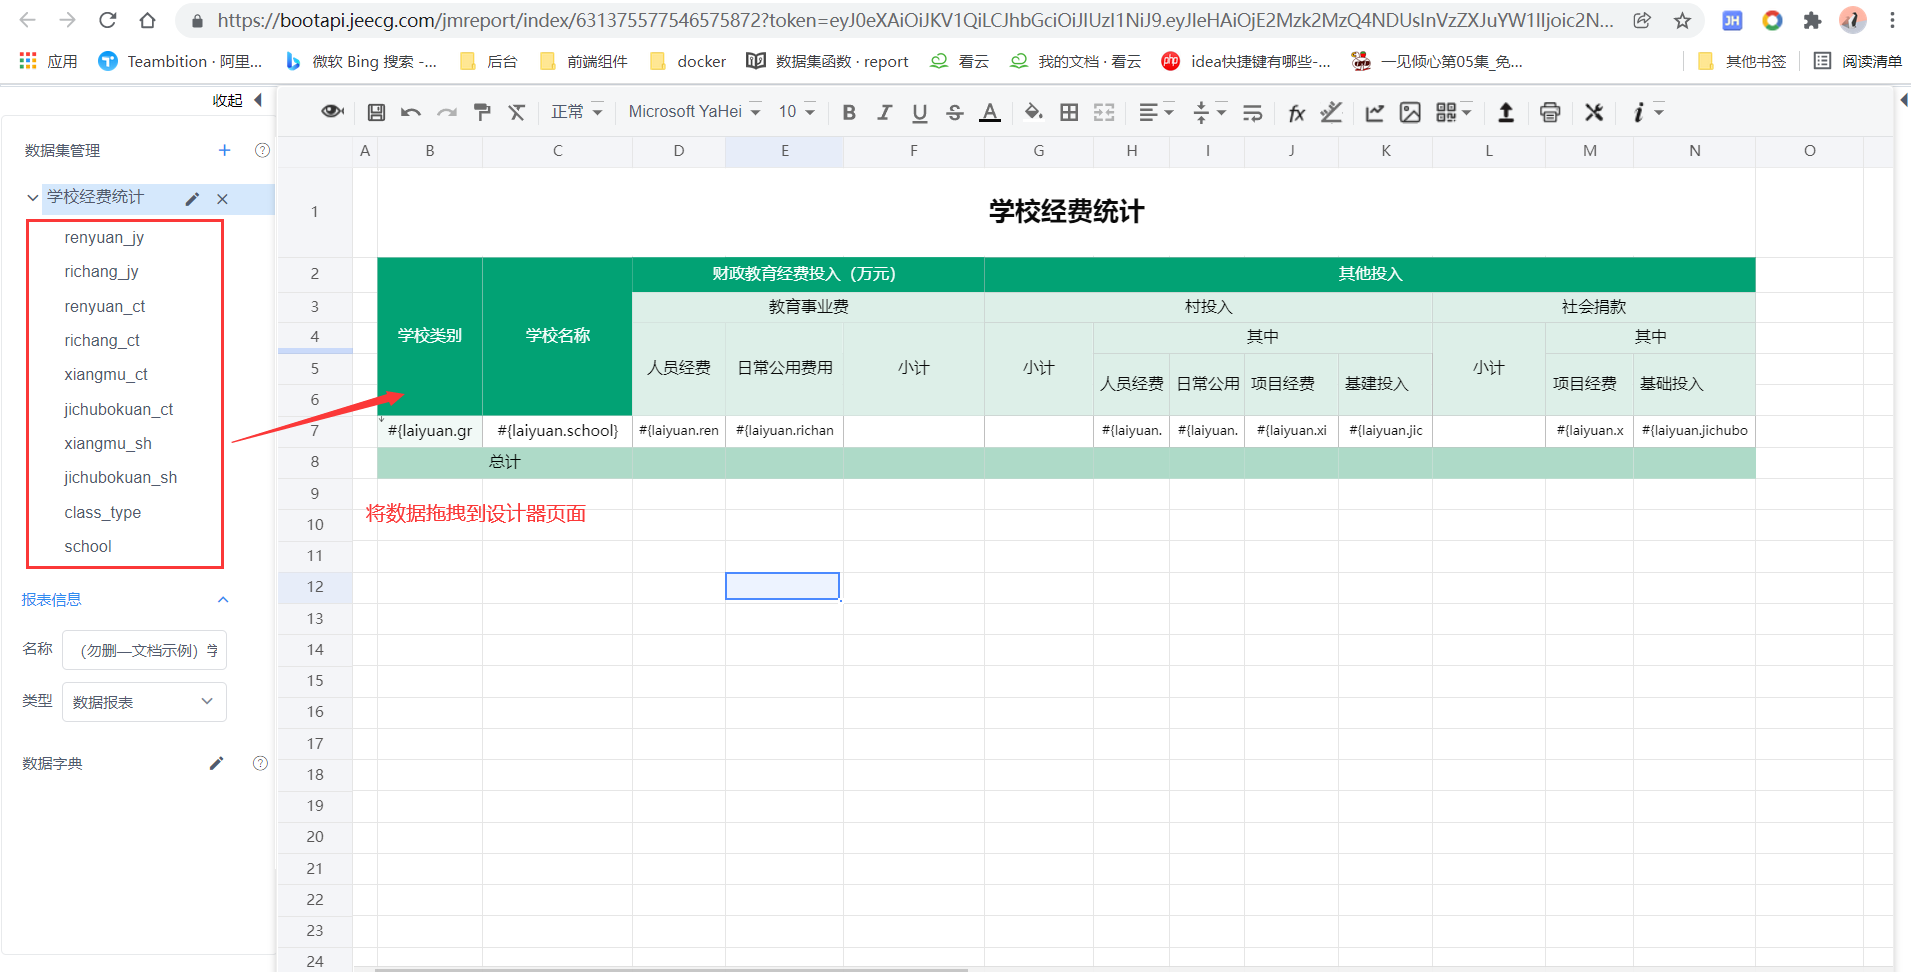Screen dimensions: 1911x972
Task: Insert an image from the toolbar
Action: (1410, 112)
